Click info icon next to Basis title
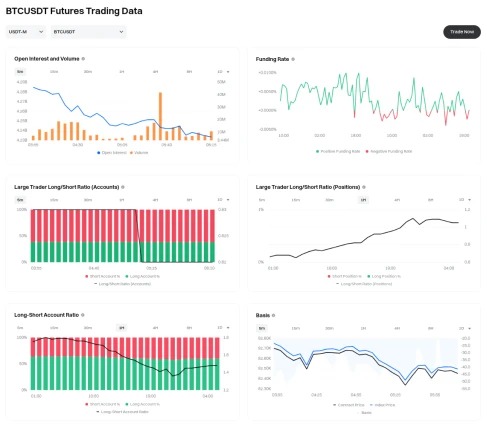This screenshot has height=425, width=487. coord(274,315)
